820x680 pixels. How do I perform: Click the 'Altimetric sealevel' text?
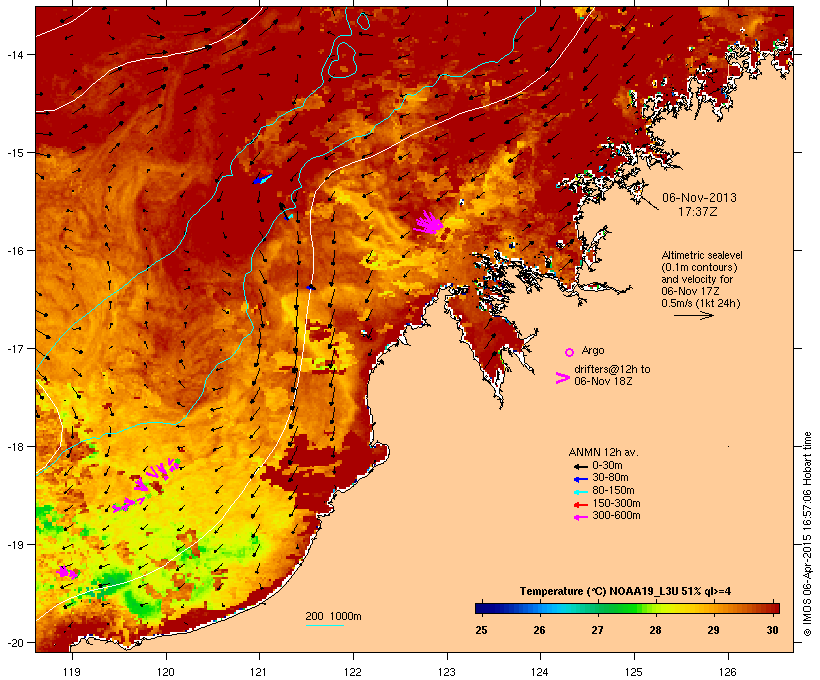pyautogui.click(x=702, y=255)
